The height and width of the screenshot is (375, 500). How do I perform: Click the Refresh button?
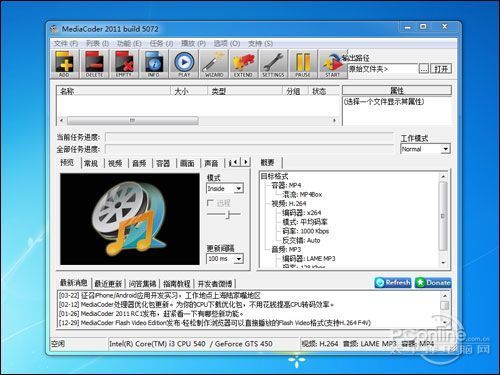tap(393, 283)
